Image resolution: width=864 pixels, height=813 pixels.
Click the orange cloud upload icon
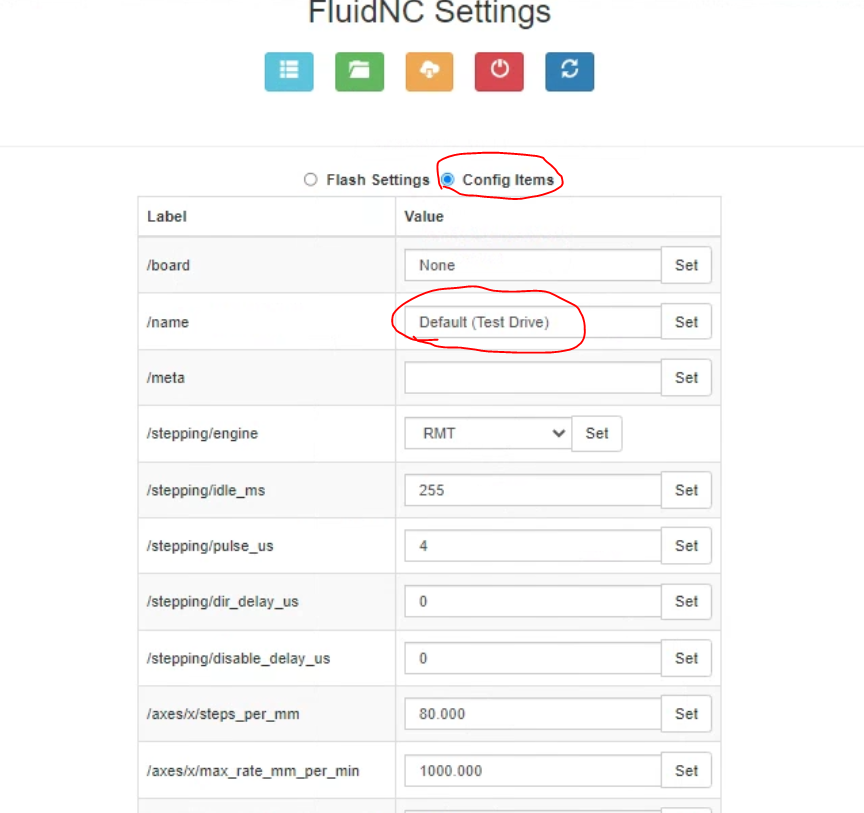pos(429,72)
